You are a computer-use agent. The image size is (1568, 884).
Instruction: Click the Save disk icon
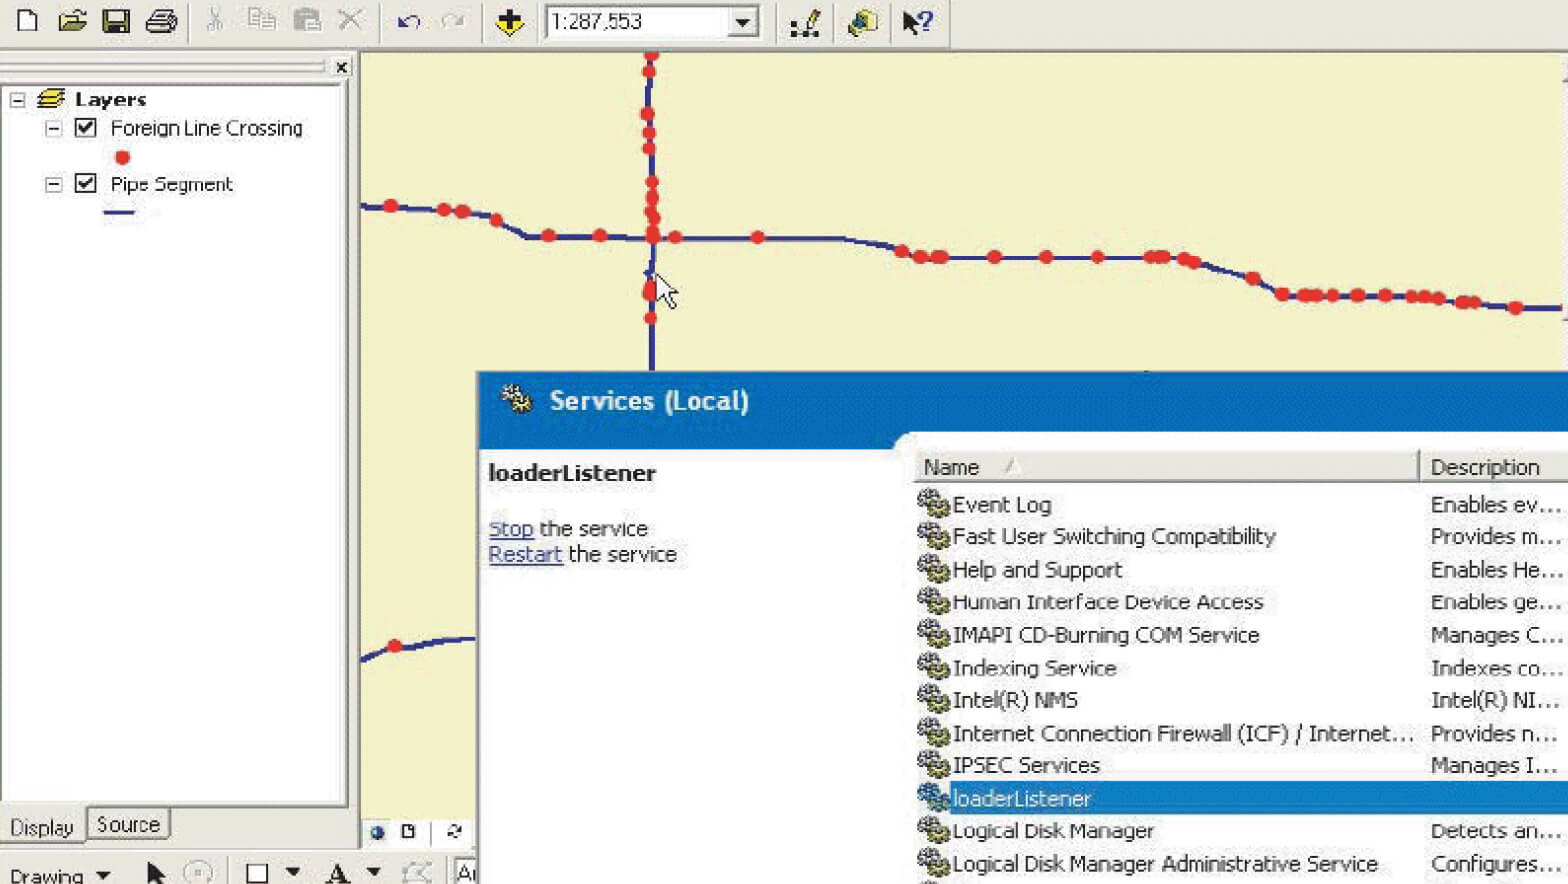click(116, 21)
